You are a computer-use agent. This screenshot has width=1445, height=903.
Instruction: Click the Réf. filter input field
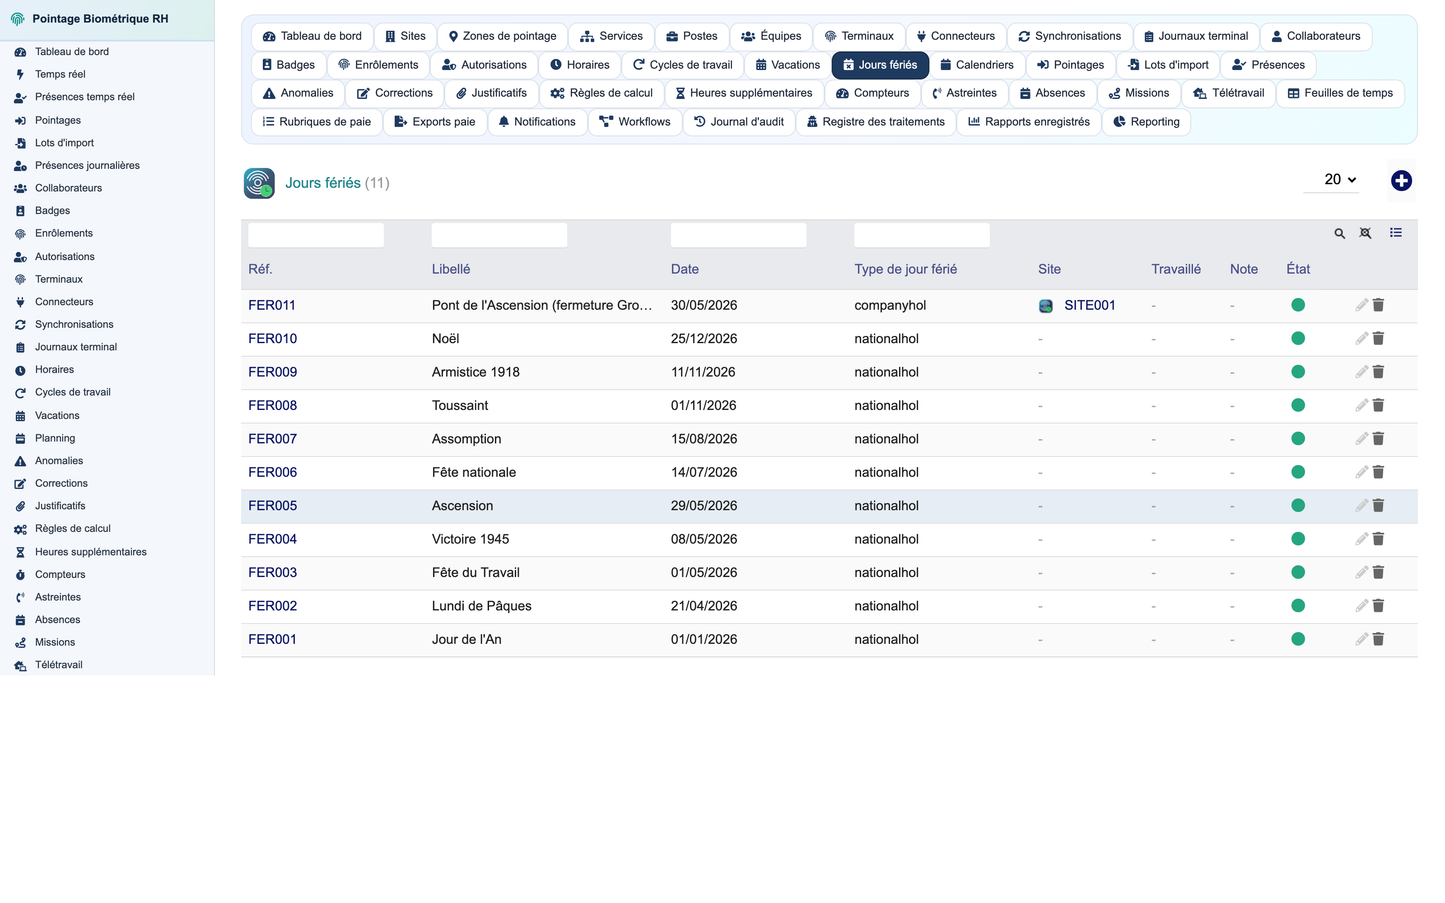[x=316, y=235]
